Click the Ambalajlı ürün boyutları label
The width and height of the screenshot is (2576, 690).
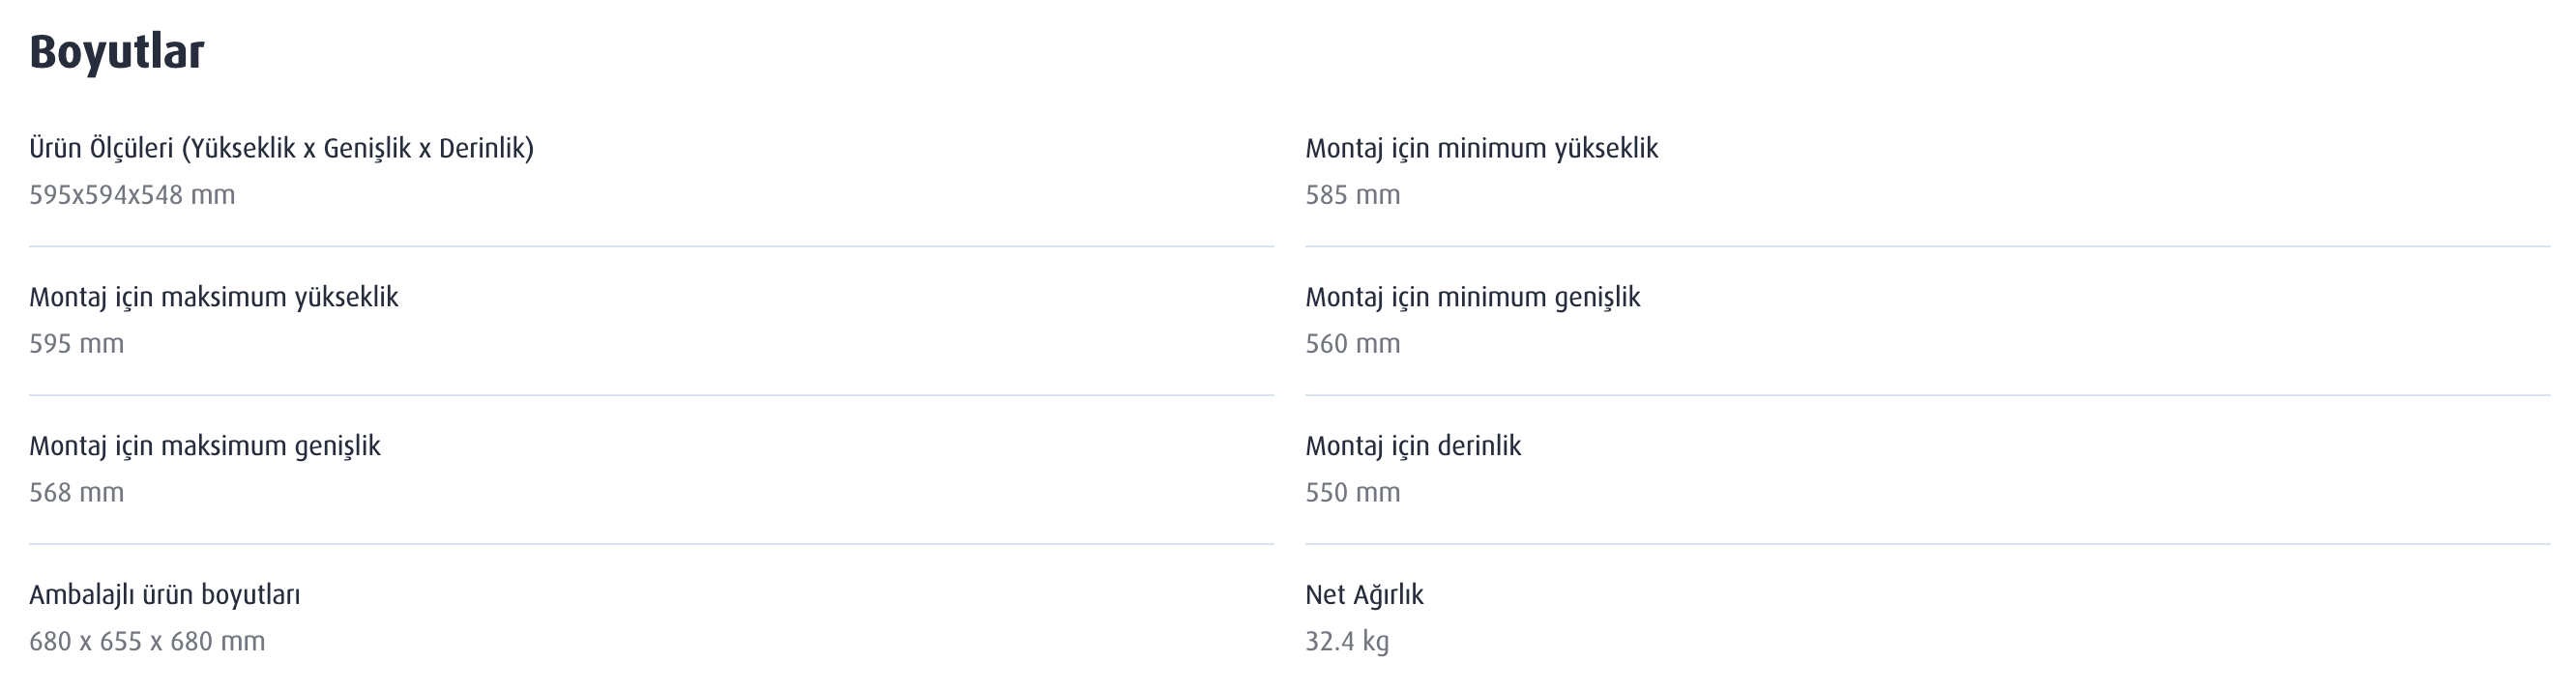pyautogui.click(x=164, y=595)
